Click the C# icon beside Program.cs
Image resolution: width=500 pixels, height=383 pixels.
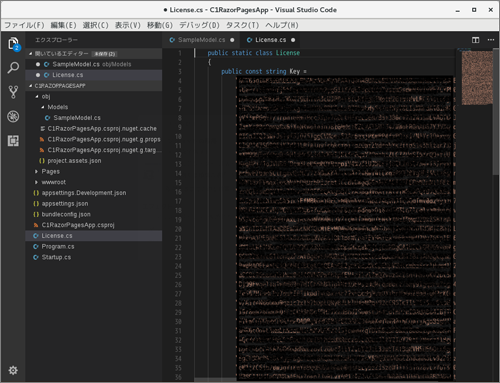[36, 247]
